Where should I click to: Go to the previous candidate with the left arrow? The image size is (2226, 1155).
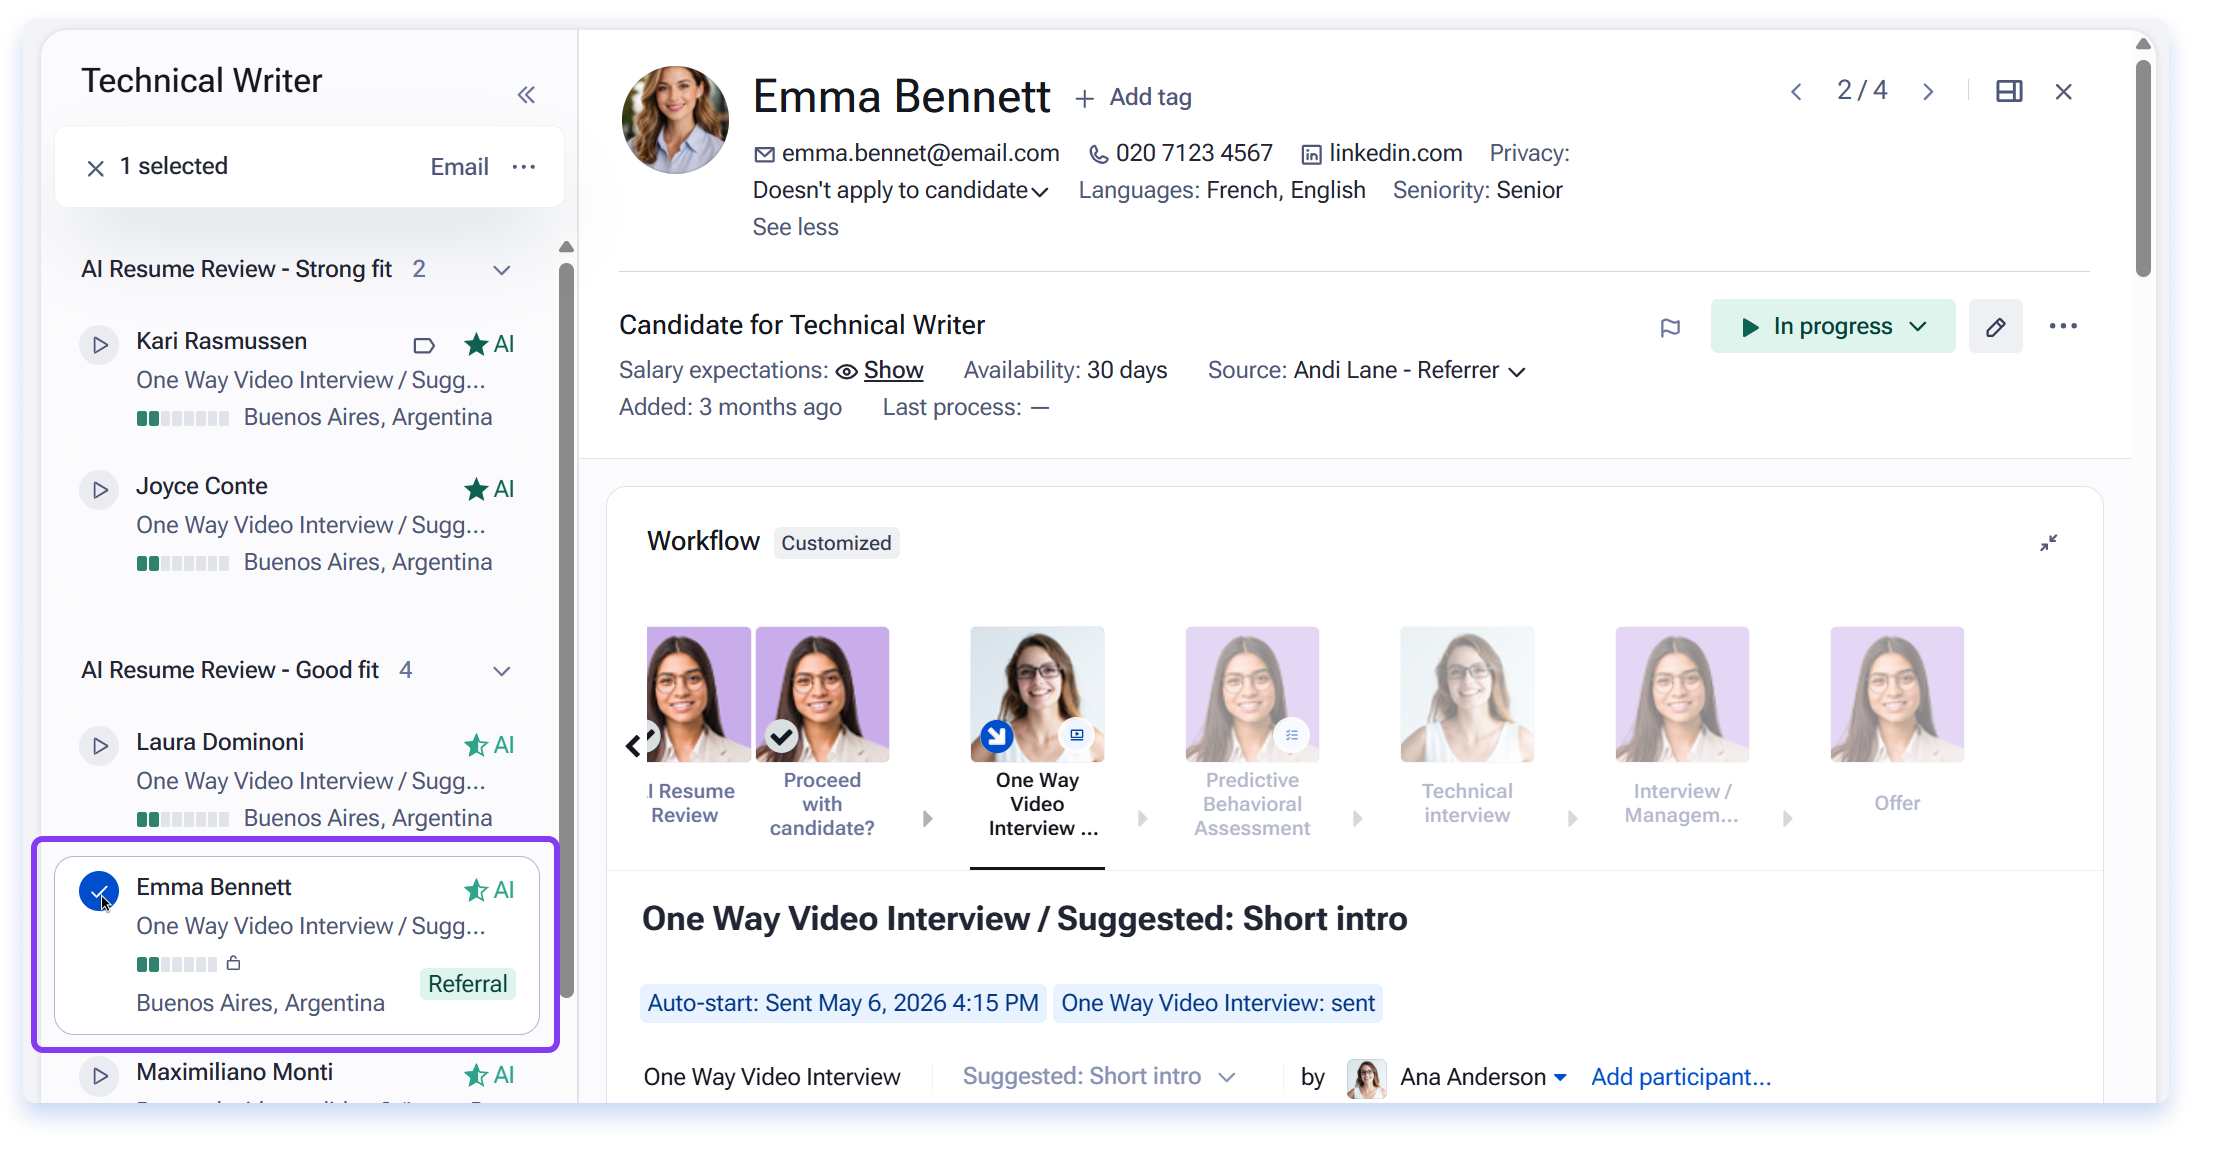click(x=1796, y=92)
